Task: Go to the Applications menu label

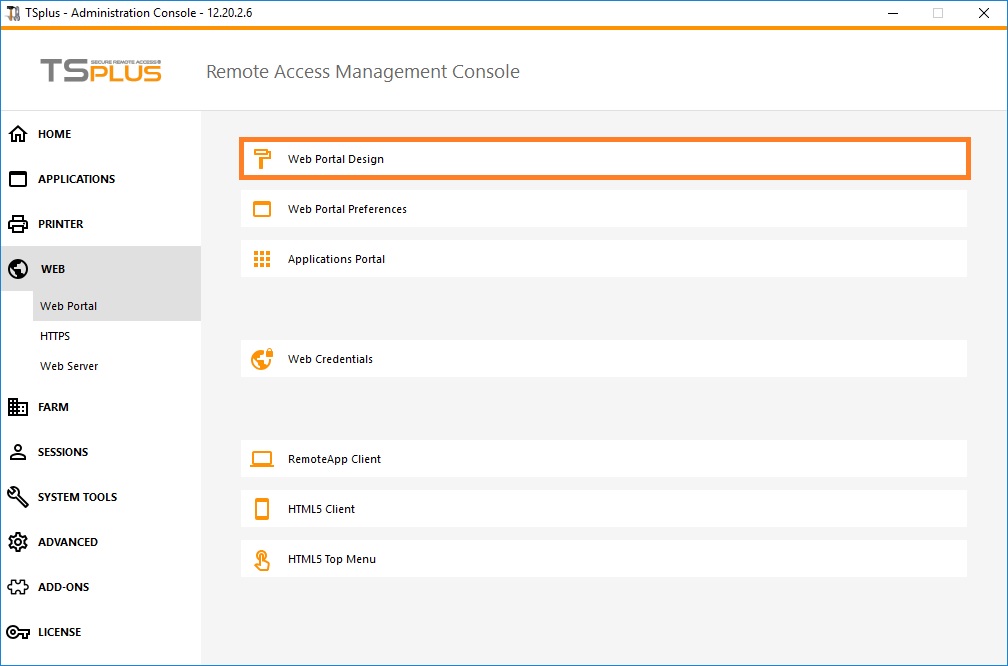Action: point(76,179)
